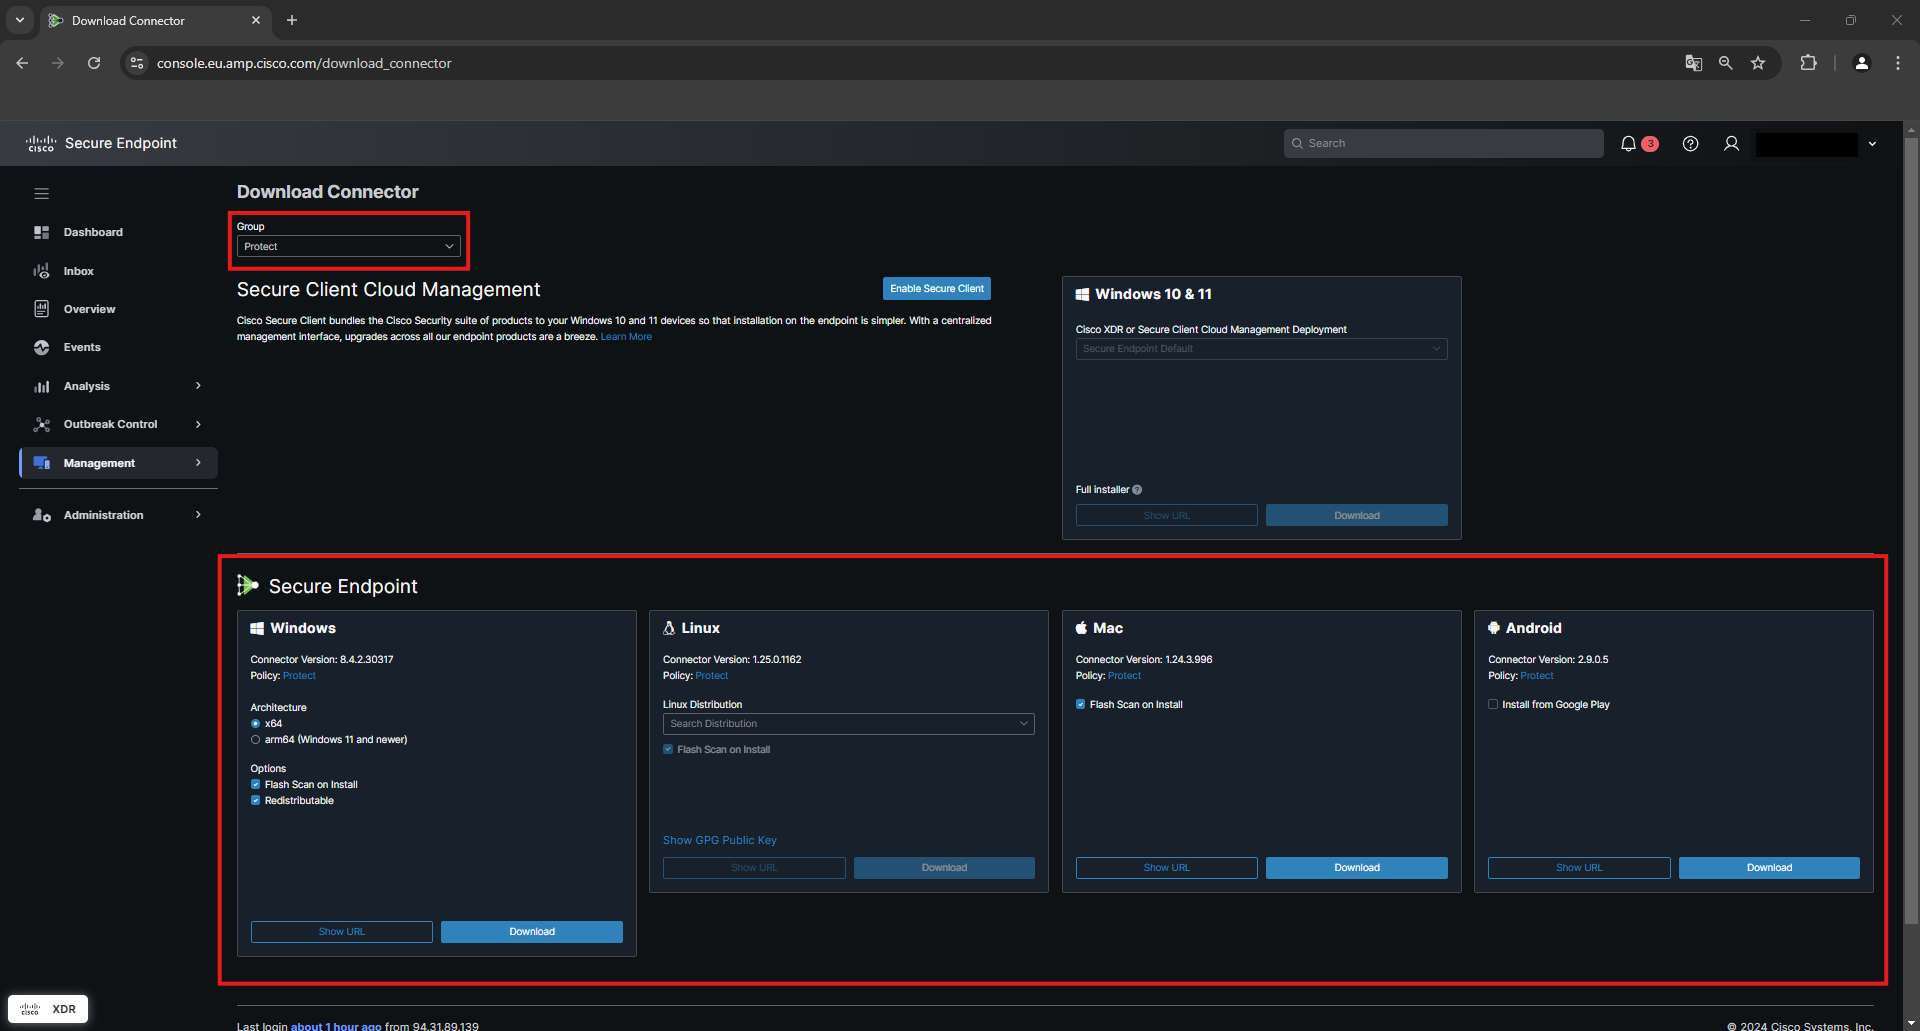Click Show GPG Public Key link
This screenshot has width=1920, height=1031.
719,841
